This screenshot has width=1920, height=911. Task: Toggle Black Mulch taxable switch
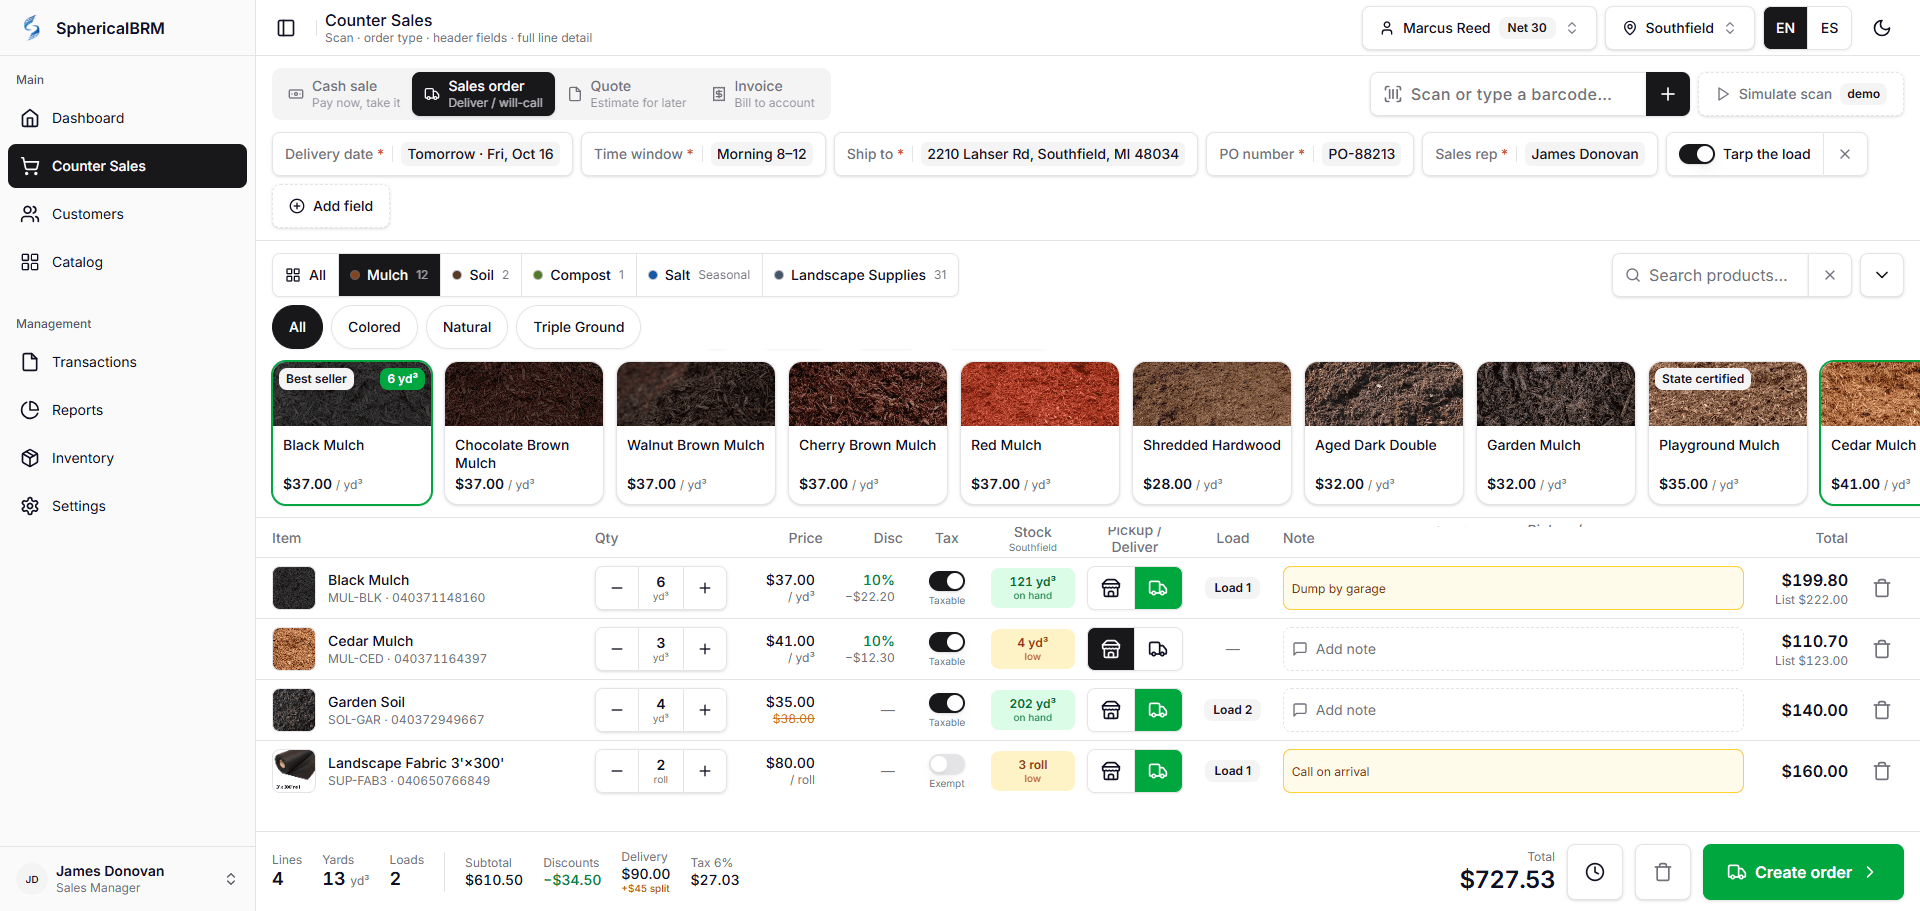(x=947, y=581)
